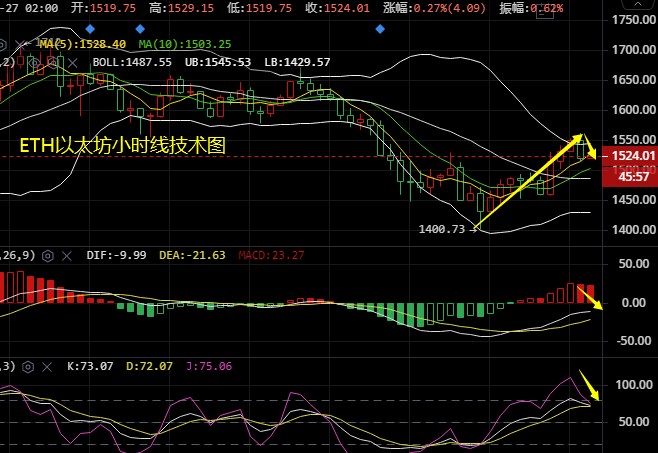Click the leftmost blue diamond event marker
Viewport: 658px width, 453px height.
coord(91,29)
